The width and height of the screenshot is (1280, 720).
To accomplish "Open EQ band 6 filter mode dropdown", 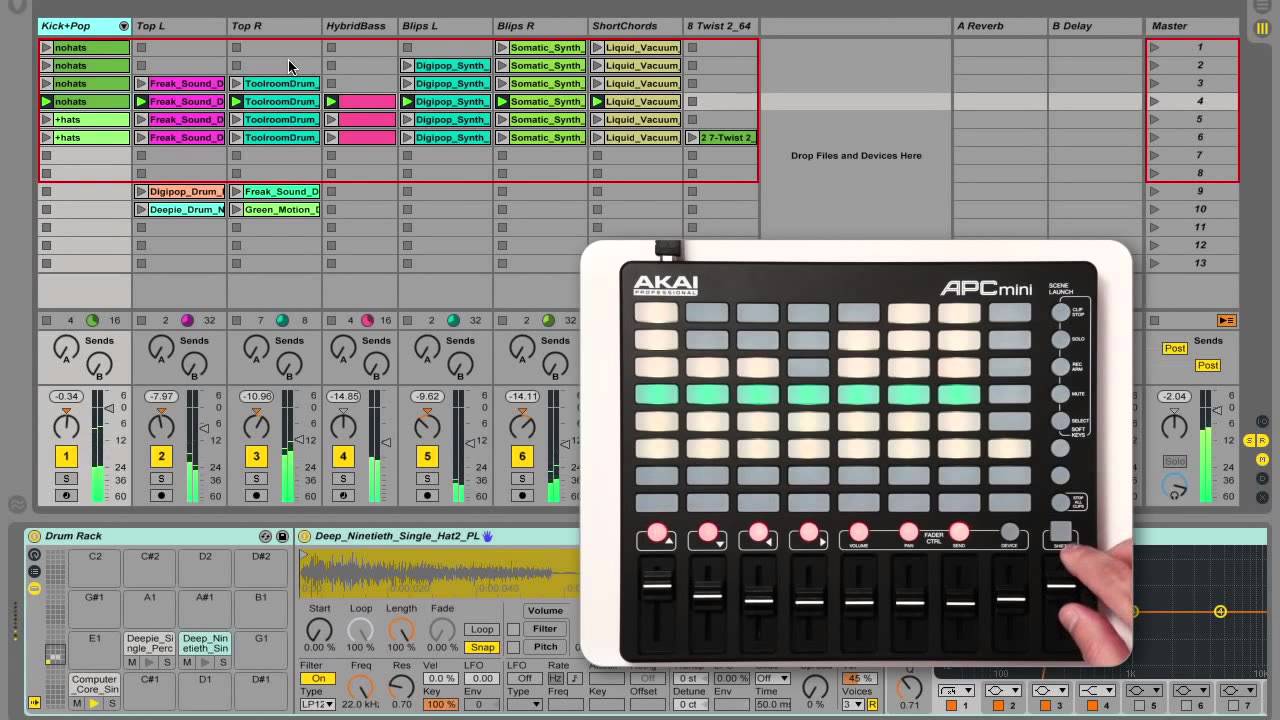I will coord(1193,691).
